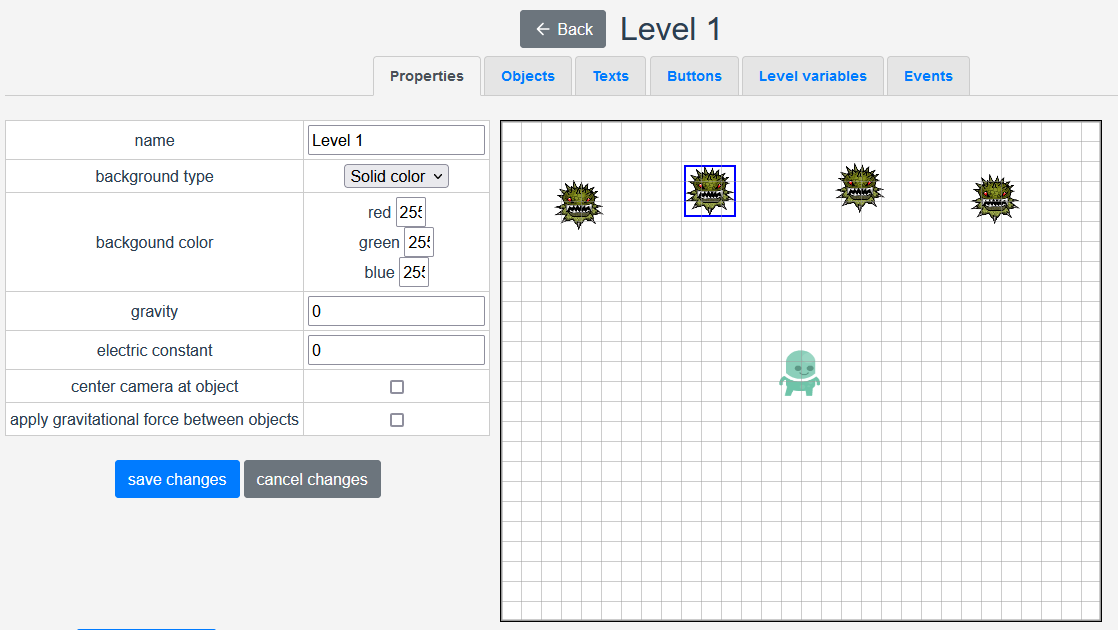Image resolution: width=1118 pixels, height=630 pixels.
Task: Focus the gravity input field
Action: tap(396, 311)
